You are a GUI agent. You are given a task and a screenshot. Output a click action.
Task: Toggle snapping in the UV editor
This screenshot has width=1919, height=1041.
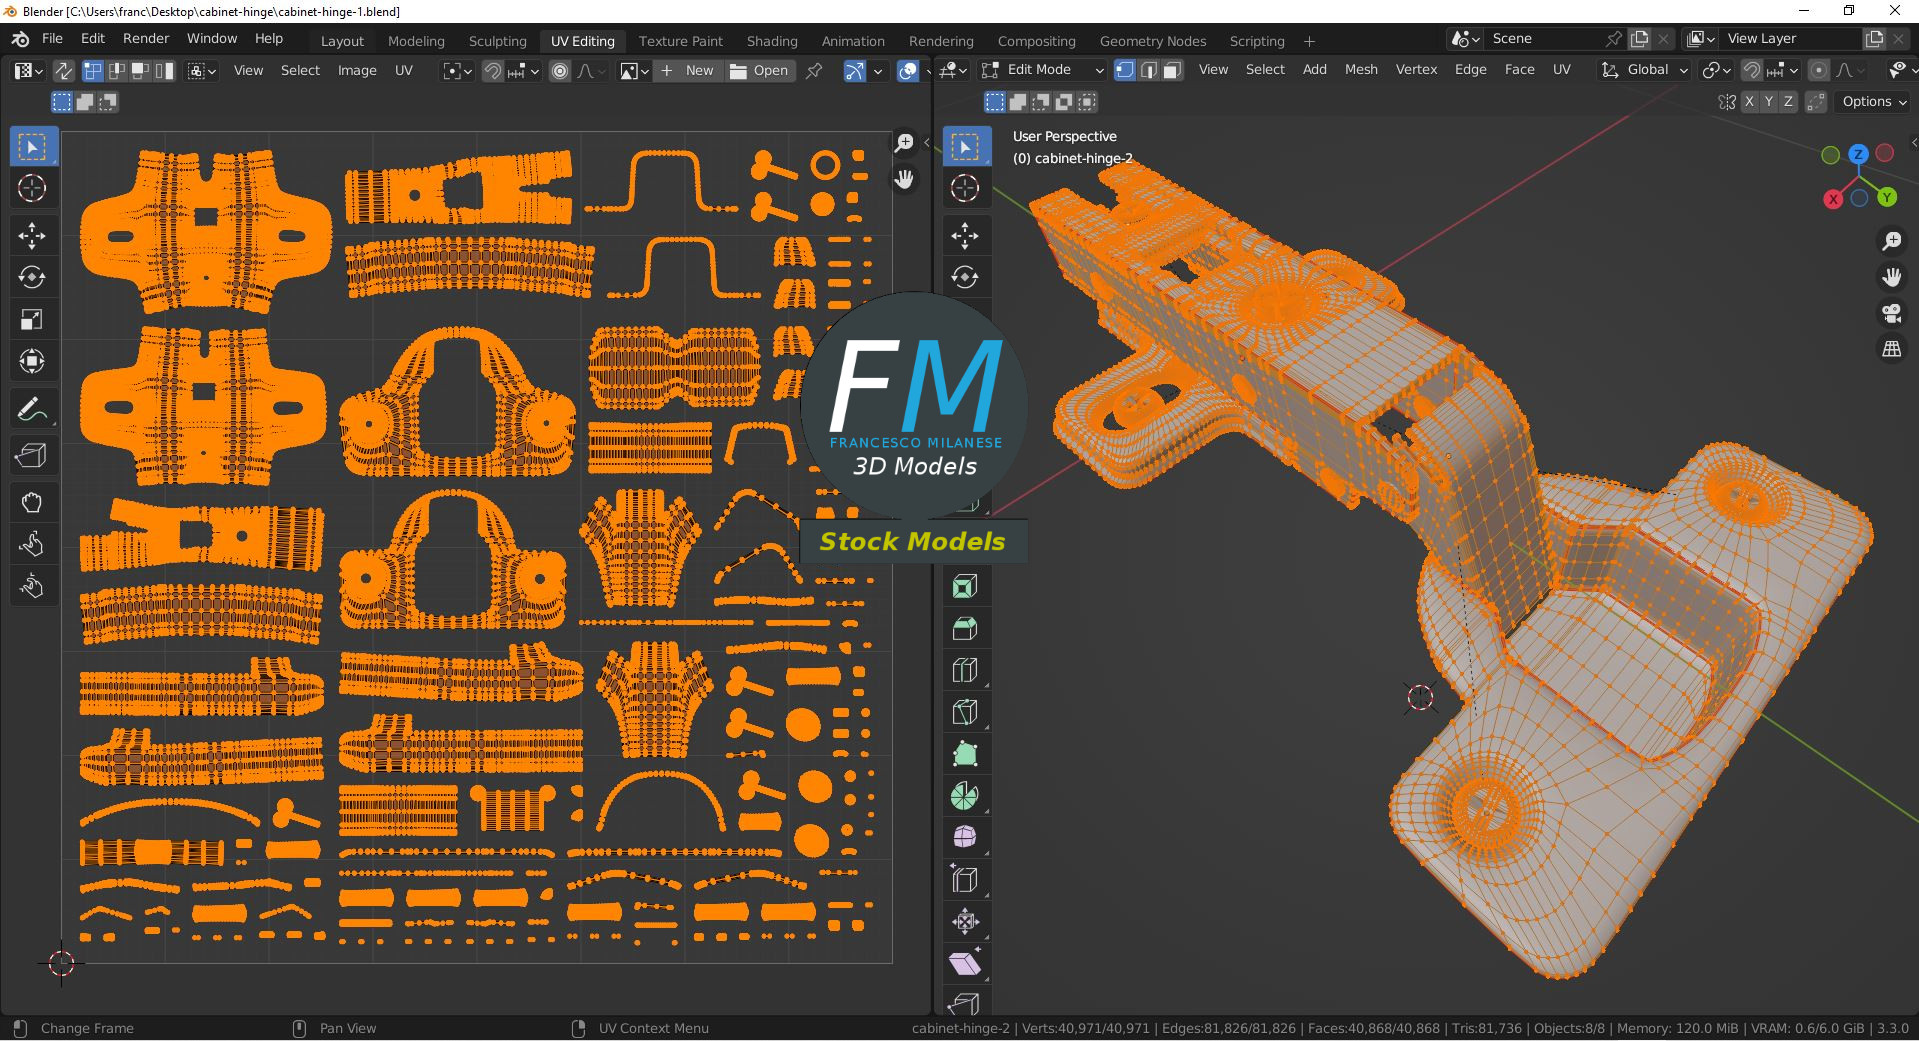(x=492, y=71)
